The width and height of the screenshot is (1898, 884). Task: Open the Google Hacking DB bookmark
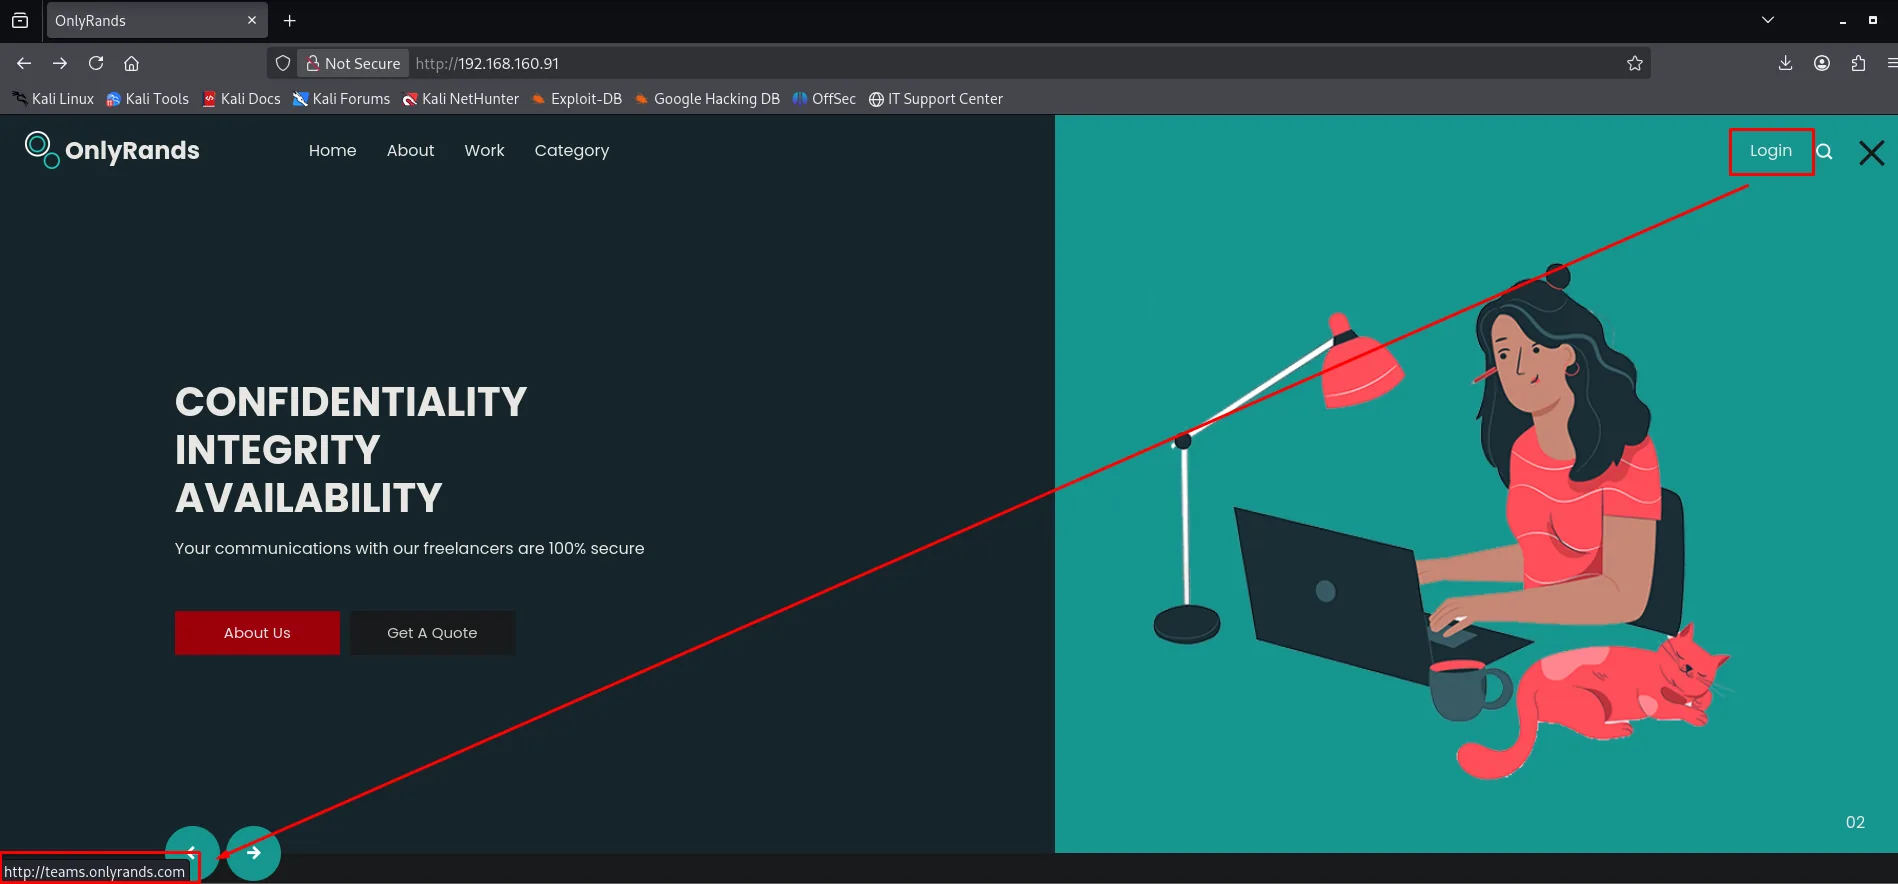(x=708, y=99)
